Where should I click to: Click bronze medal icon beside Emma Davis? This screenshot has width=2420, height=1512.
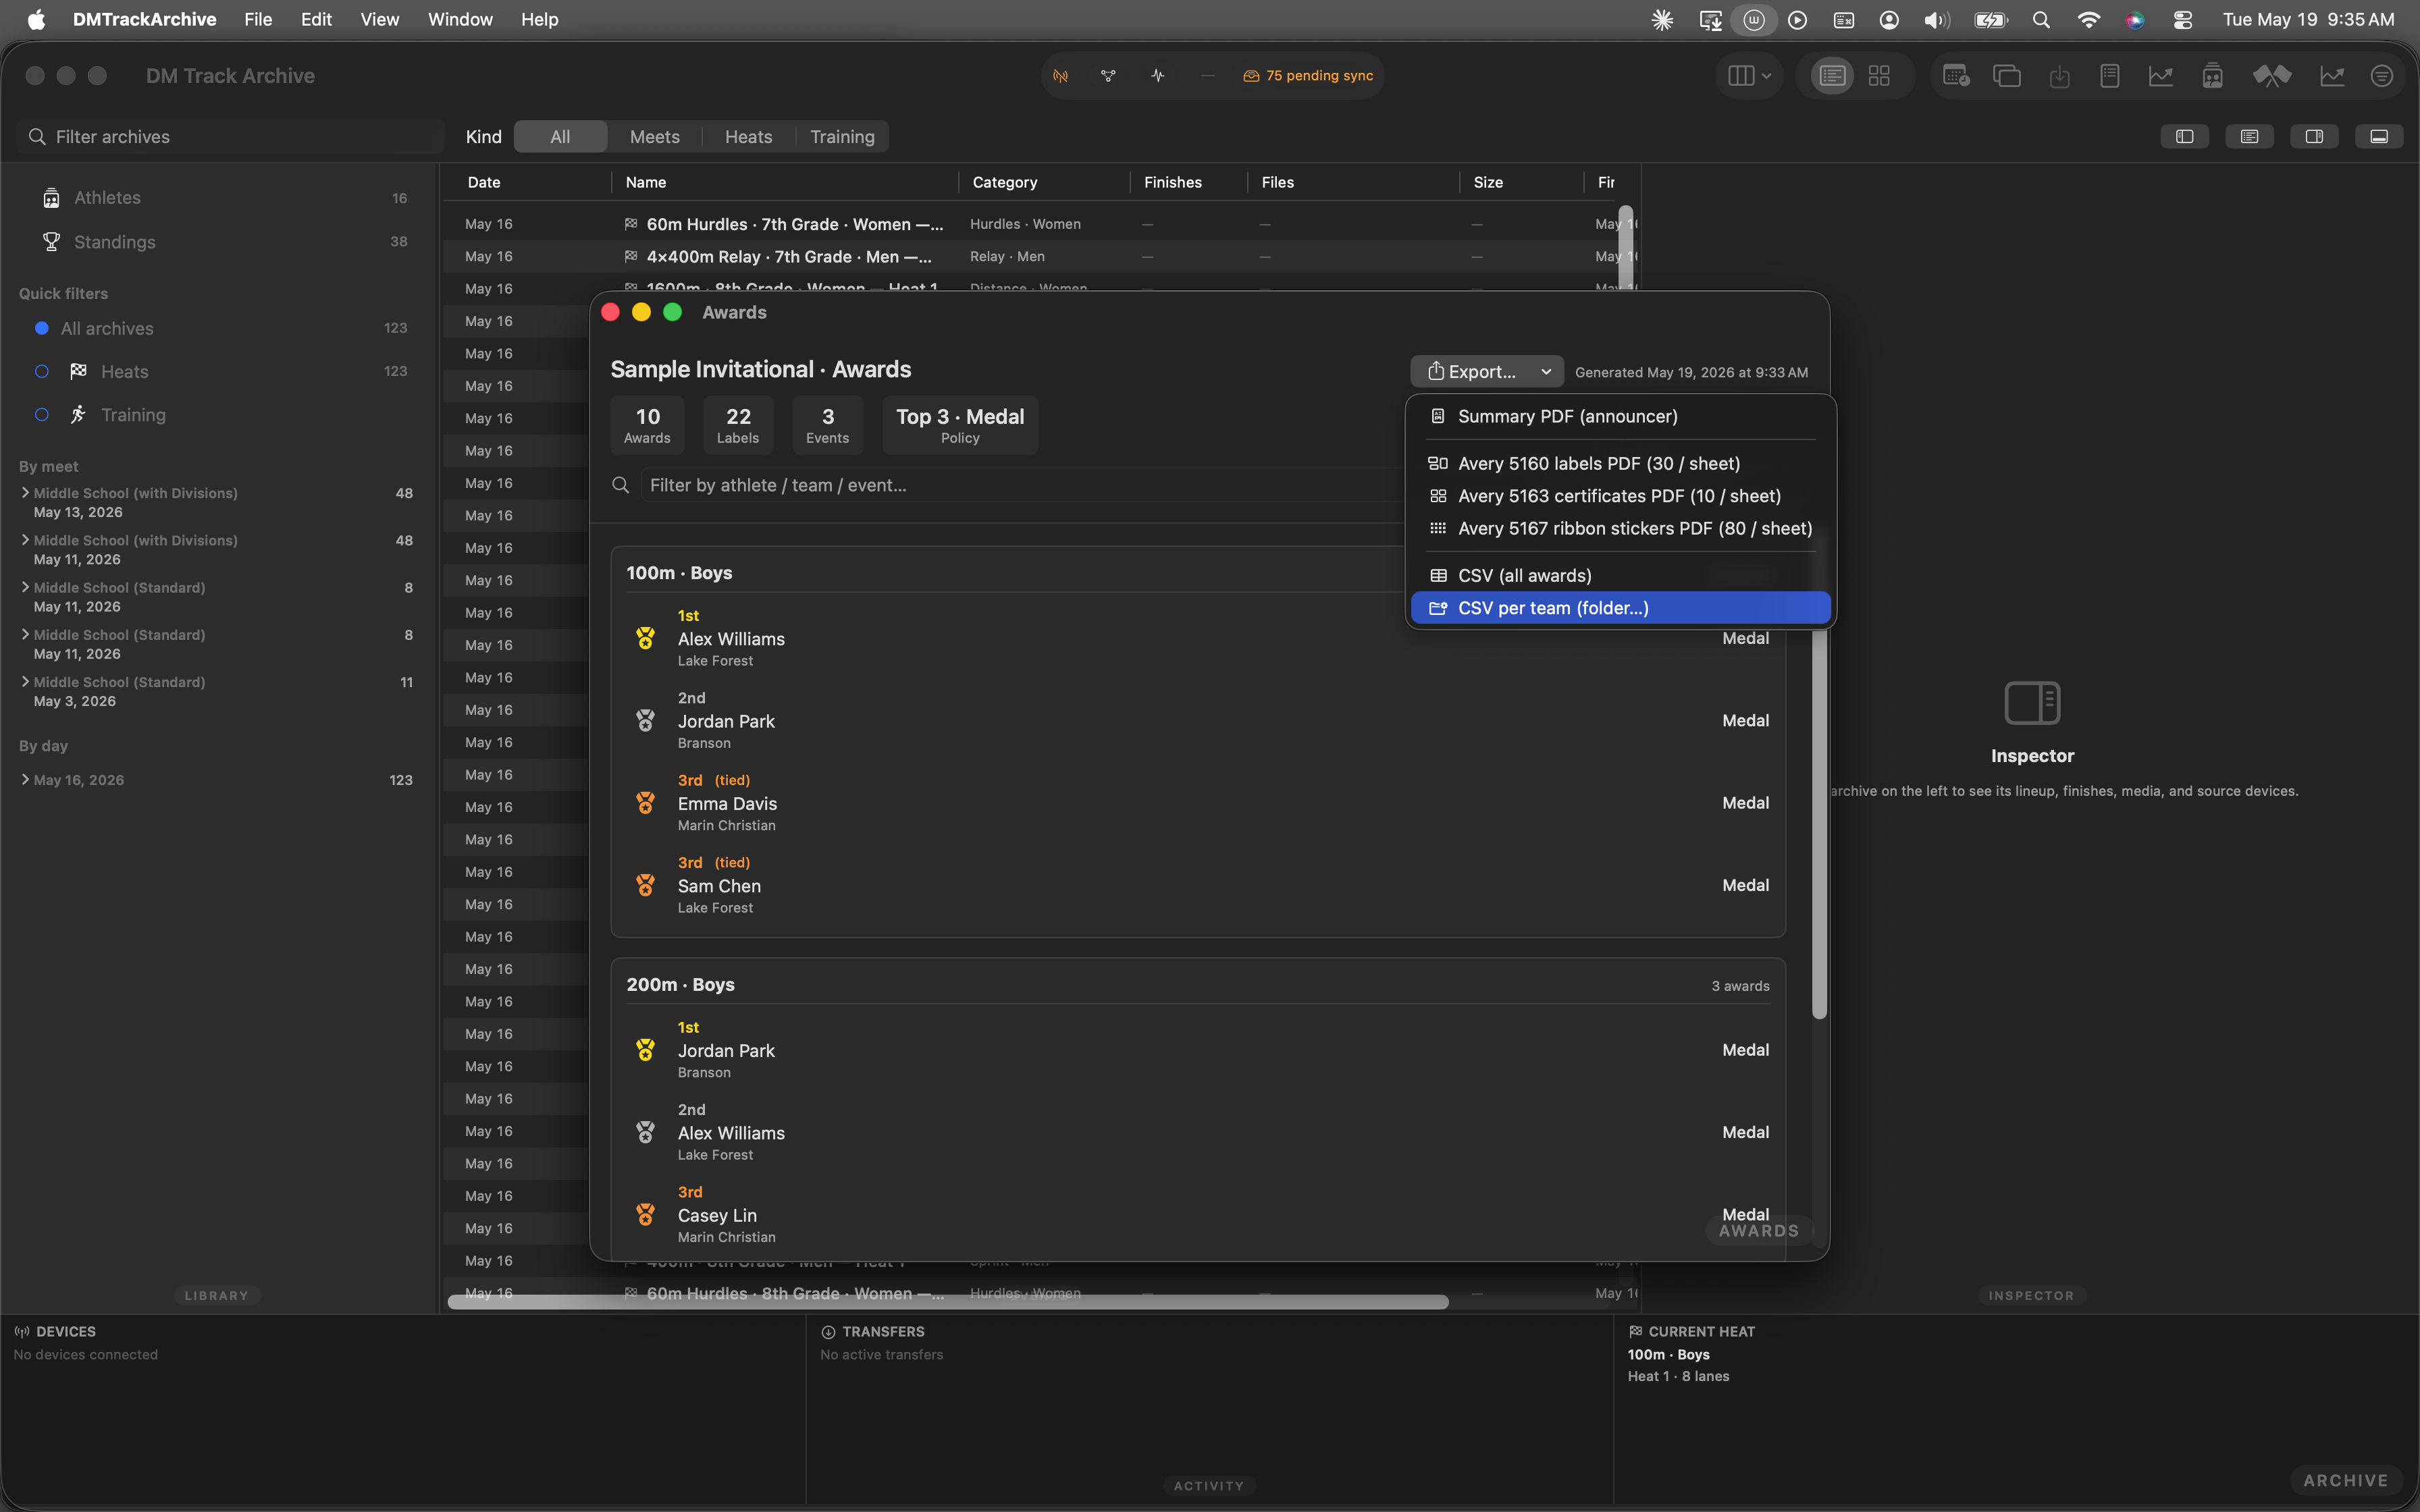tap(646, 803)
